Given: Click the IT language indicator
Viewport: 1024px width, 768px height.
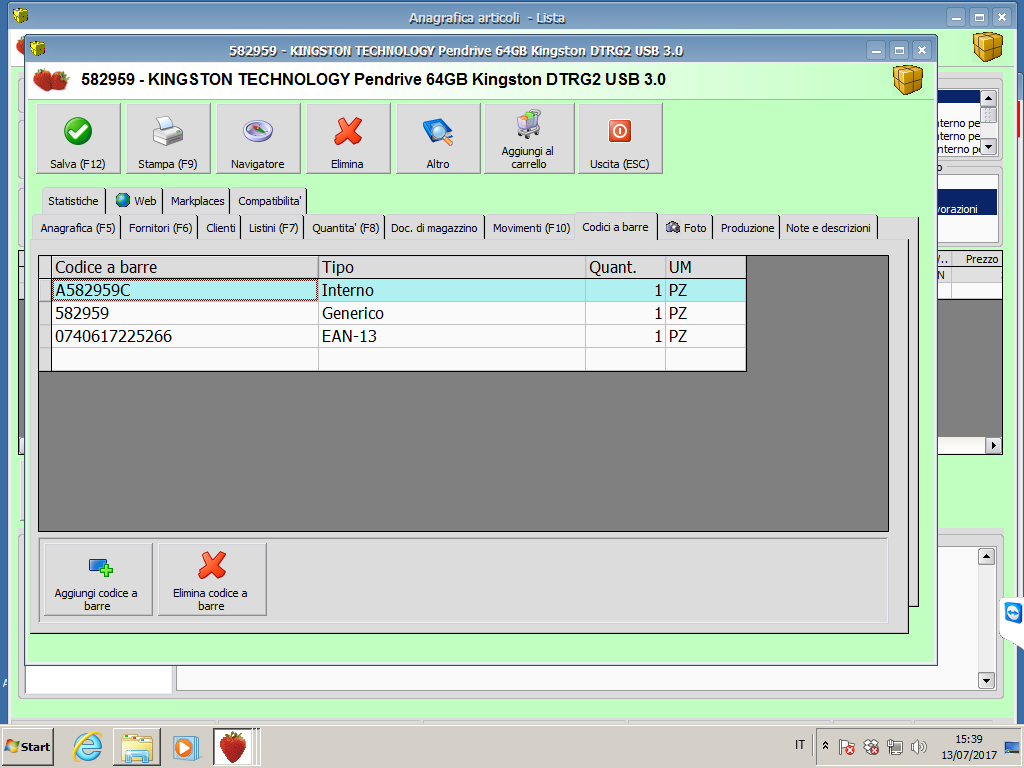Looking at the screenshot, I should point(800,745).
